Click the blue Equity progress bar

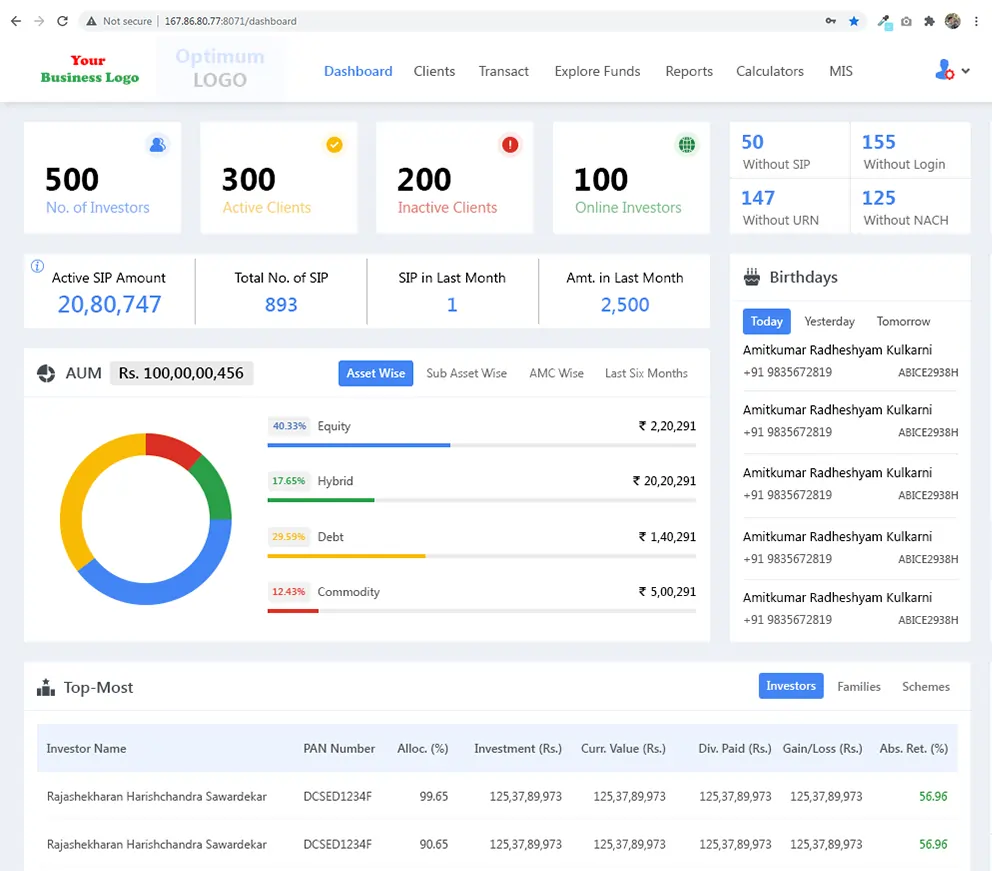[x=359, y=445]
